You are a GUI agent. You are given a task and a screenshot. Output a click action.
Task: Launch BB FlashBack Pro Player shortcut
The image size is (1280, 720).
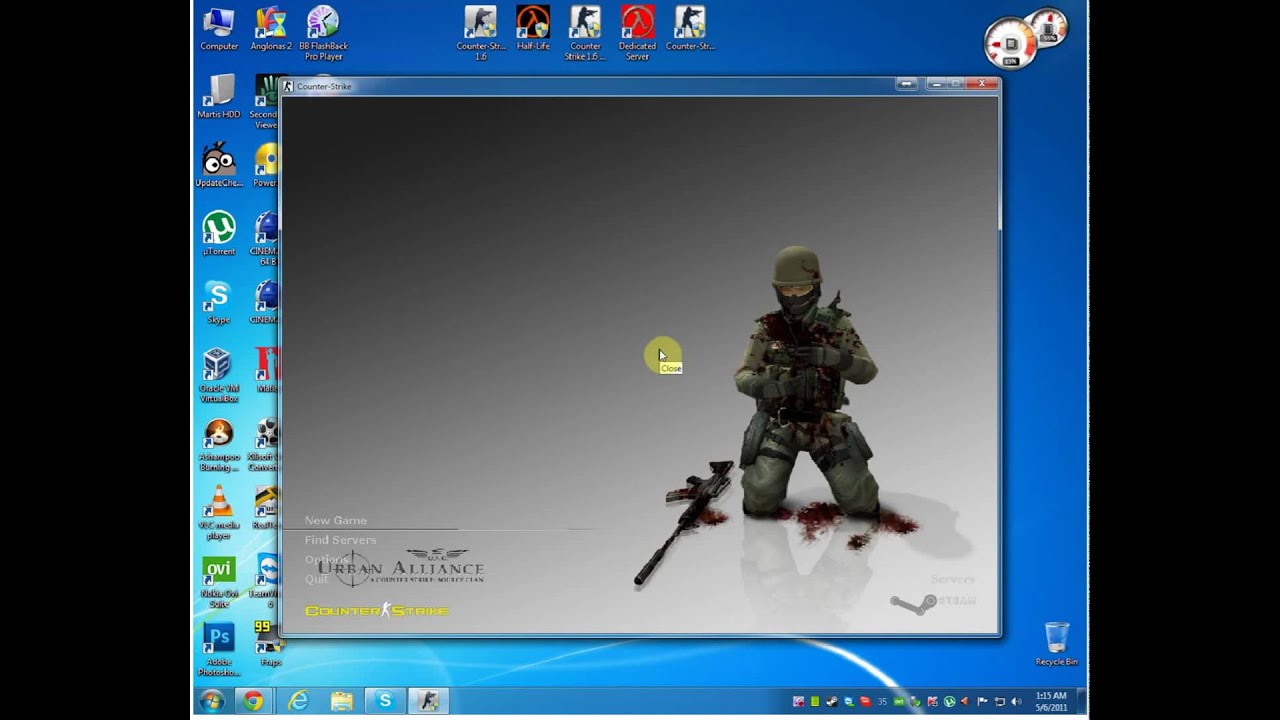(323, 33)
